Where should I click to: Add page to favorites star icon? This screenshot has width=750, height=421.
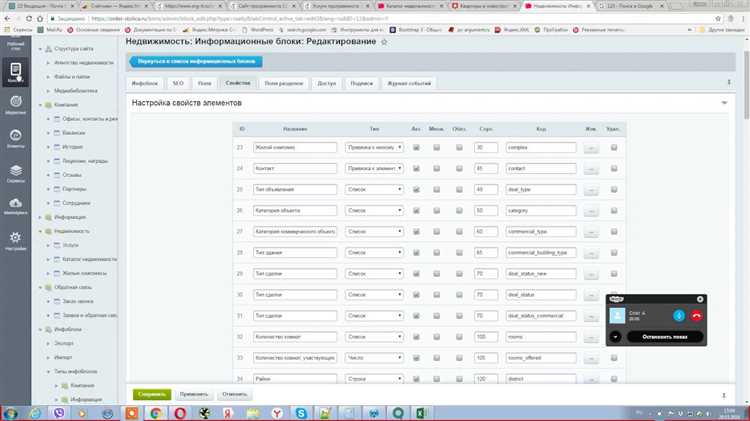point(384,42)
